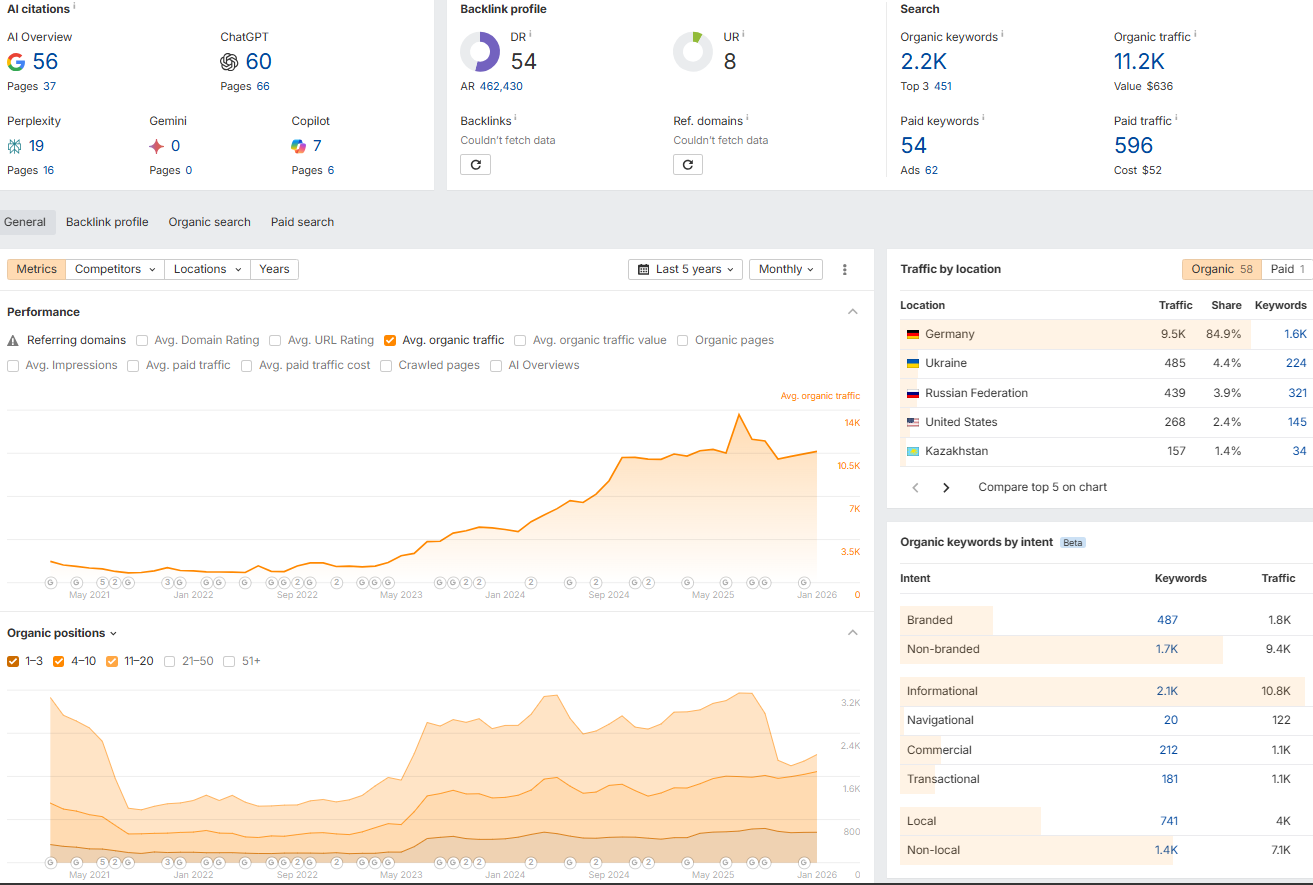Viewport: 1313px width, 885px height.
Task: Click the Jan 2024 Google update marker
Action: click(x=531, y=582)
